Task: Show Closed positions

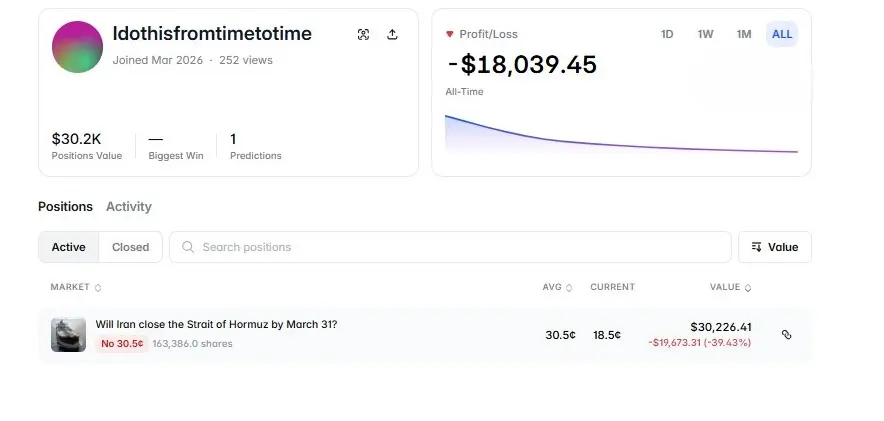Action: 130,247
